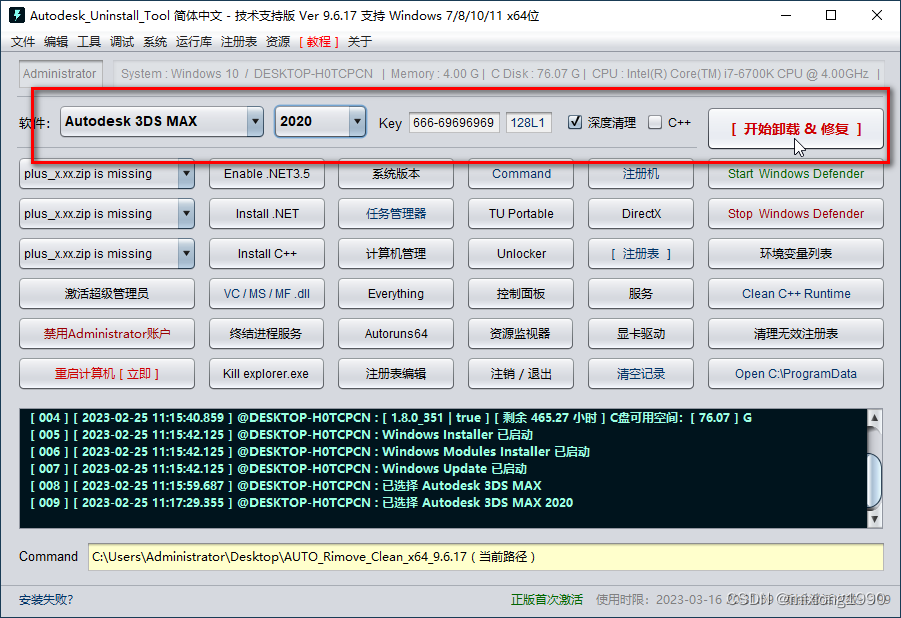Click the product key field 128L1
901x618 pixels.
[529, 122]
